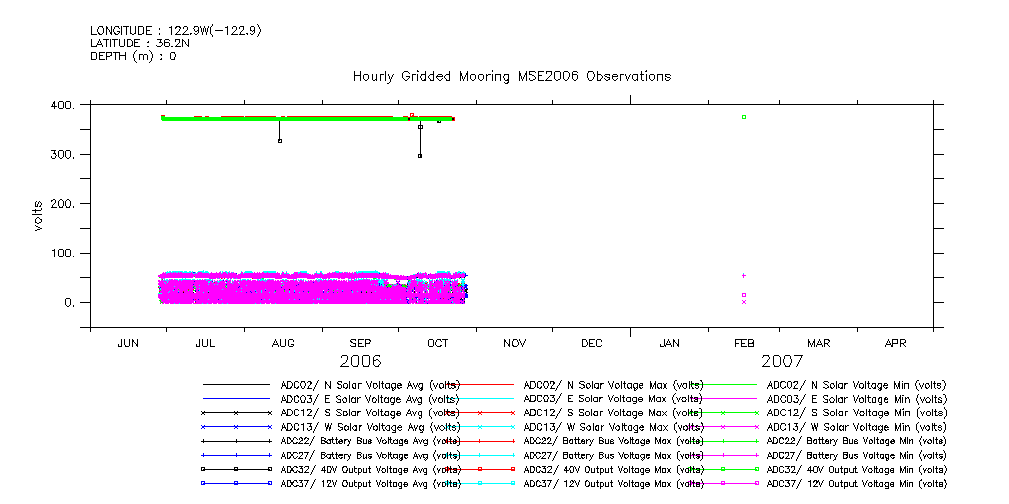
Task: Click the blue line swatch for ADC03 Avg
Action: point(236,399)
